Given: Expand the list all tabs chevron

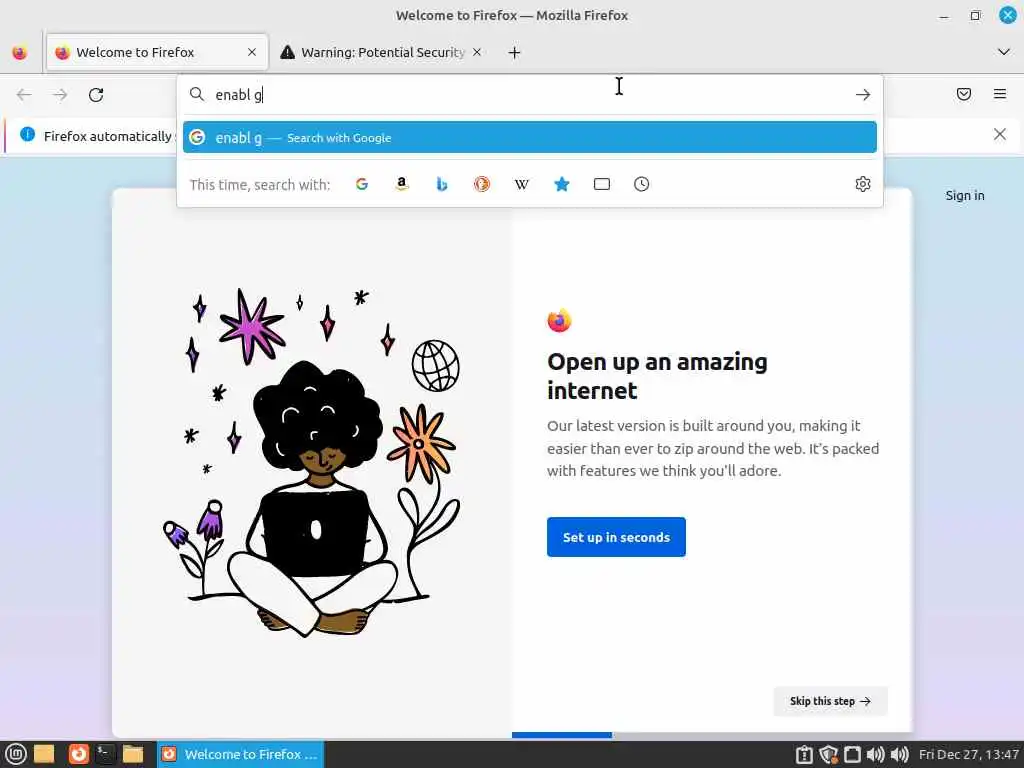Looking at the screenshot, I should tap(1004, 52).
